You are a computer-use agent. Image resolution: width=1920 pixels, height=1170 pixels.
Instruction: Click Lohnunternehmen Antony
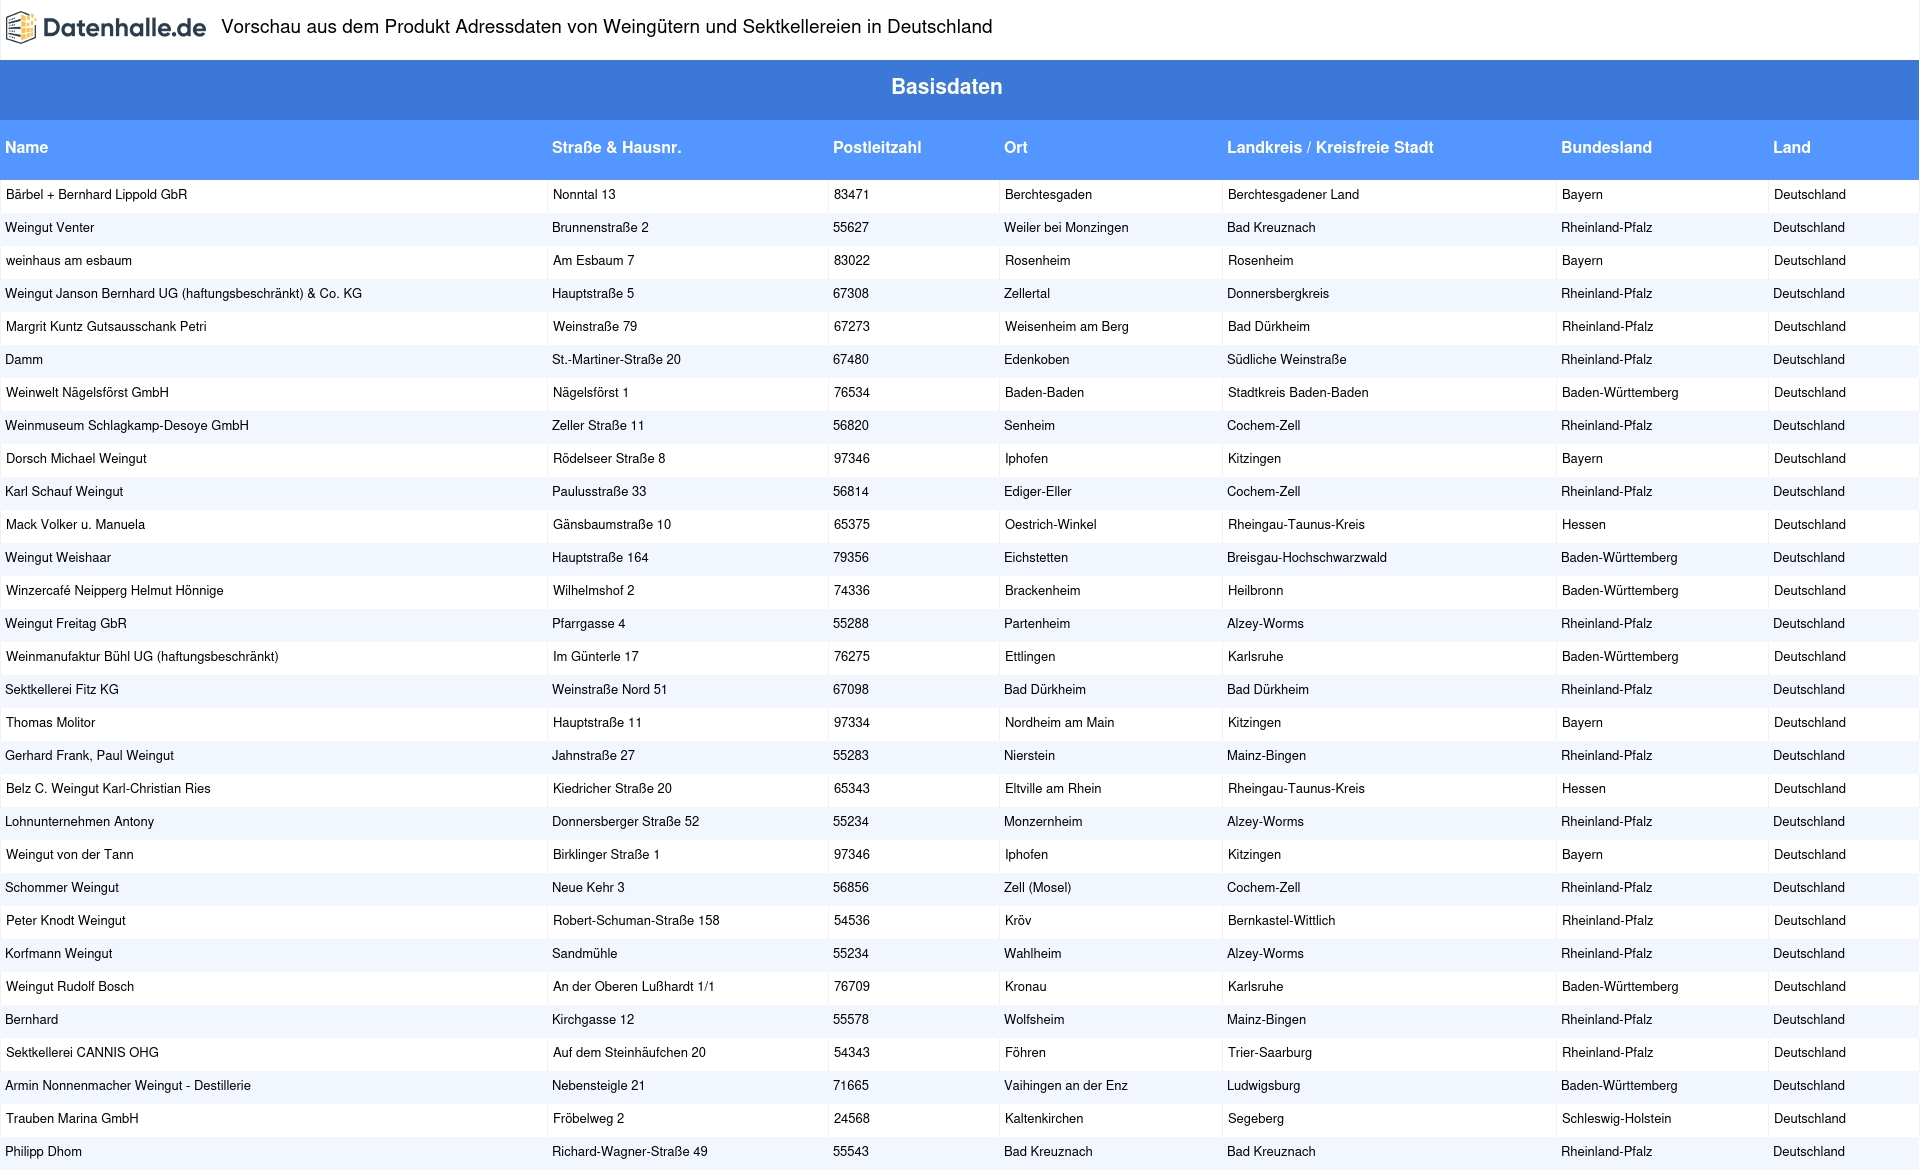click(x=80, y=822)
